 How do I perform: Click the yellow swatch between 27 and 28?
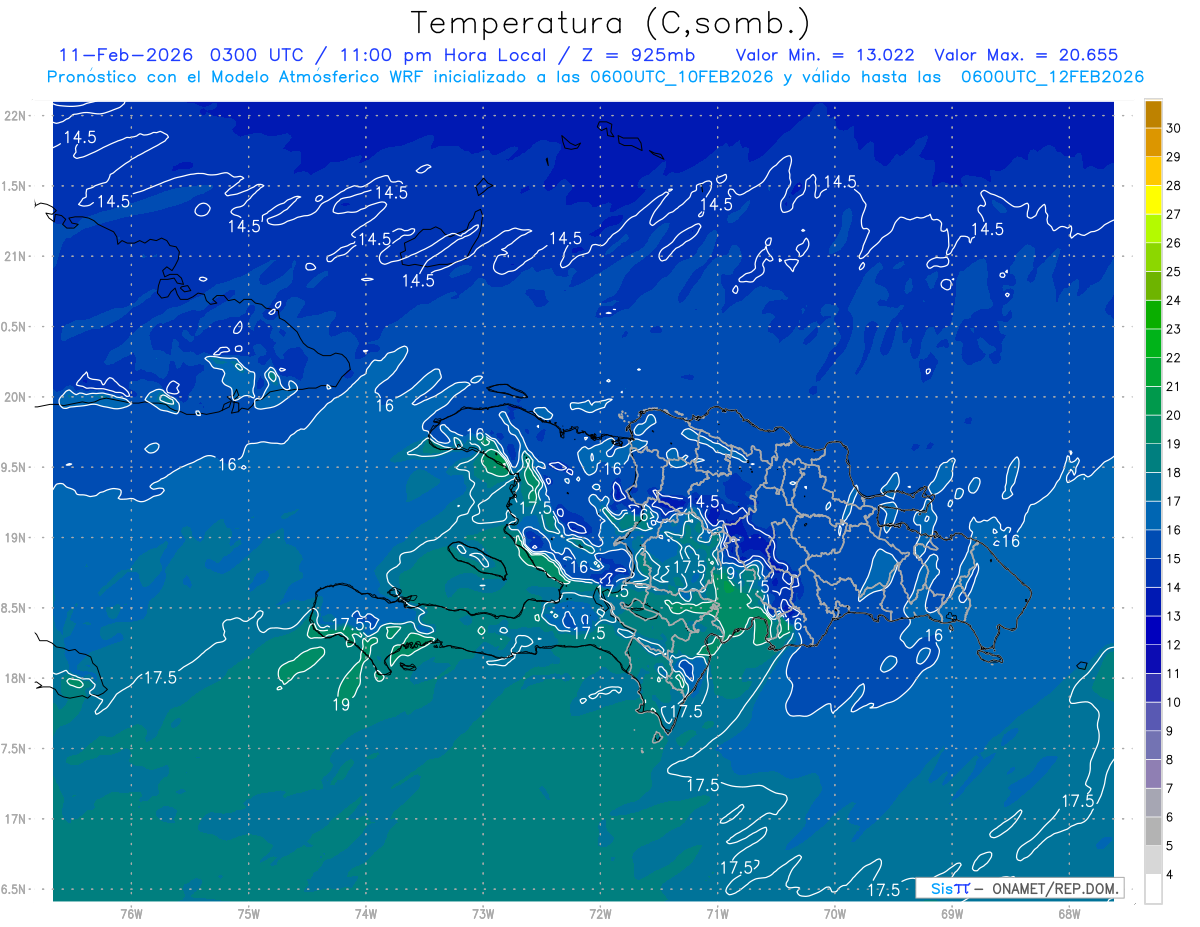[1153, 201]
